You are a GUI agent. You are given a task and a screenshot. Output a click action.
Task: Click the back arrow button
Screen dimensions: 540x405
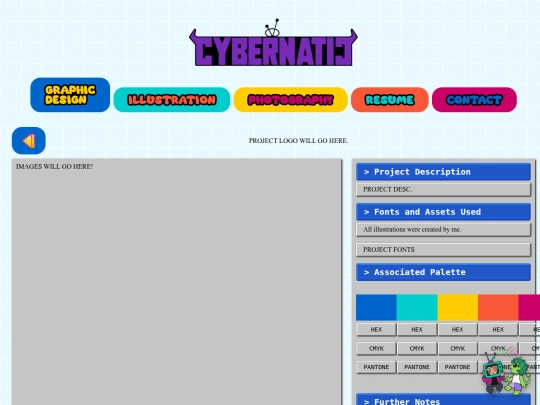29,141
